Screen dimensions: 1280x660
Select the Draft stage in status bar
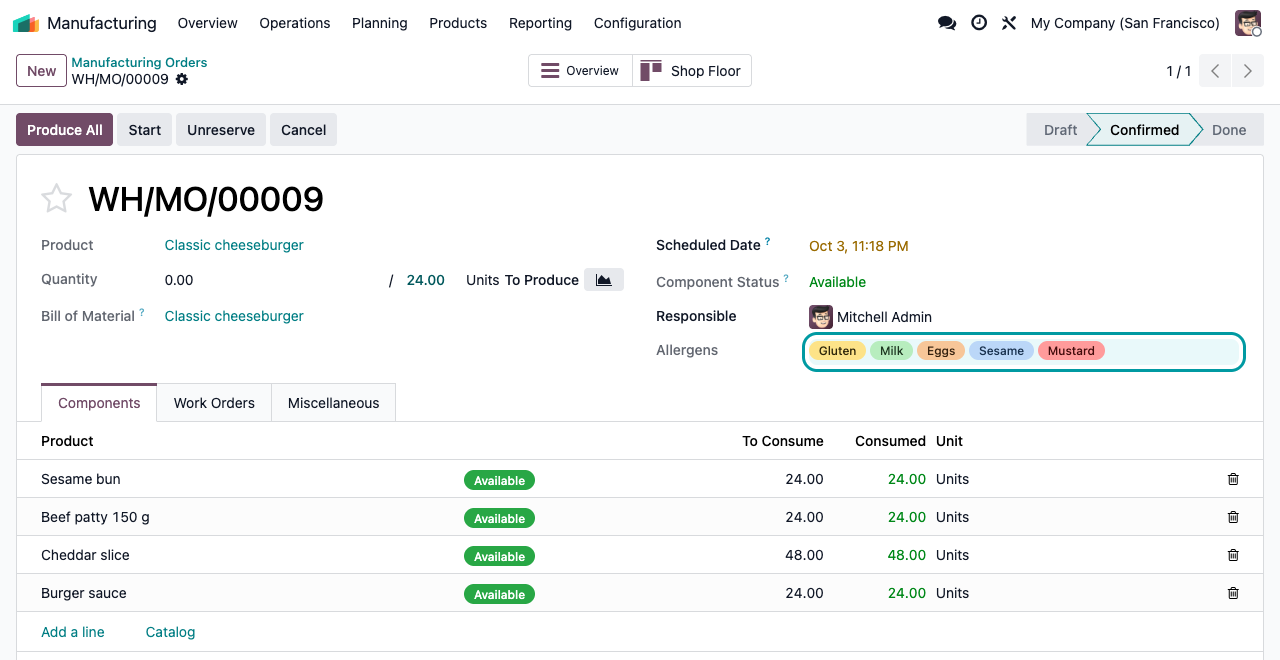[x=1060, y=130]
